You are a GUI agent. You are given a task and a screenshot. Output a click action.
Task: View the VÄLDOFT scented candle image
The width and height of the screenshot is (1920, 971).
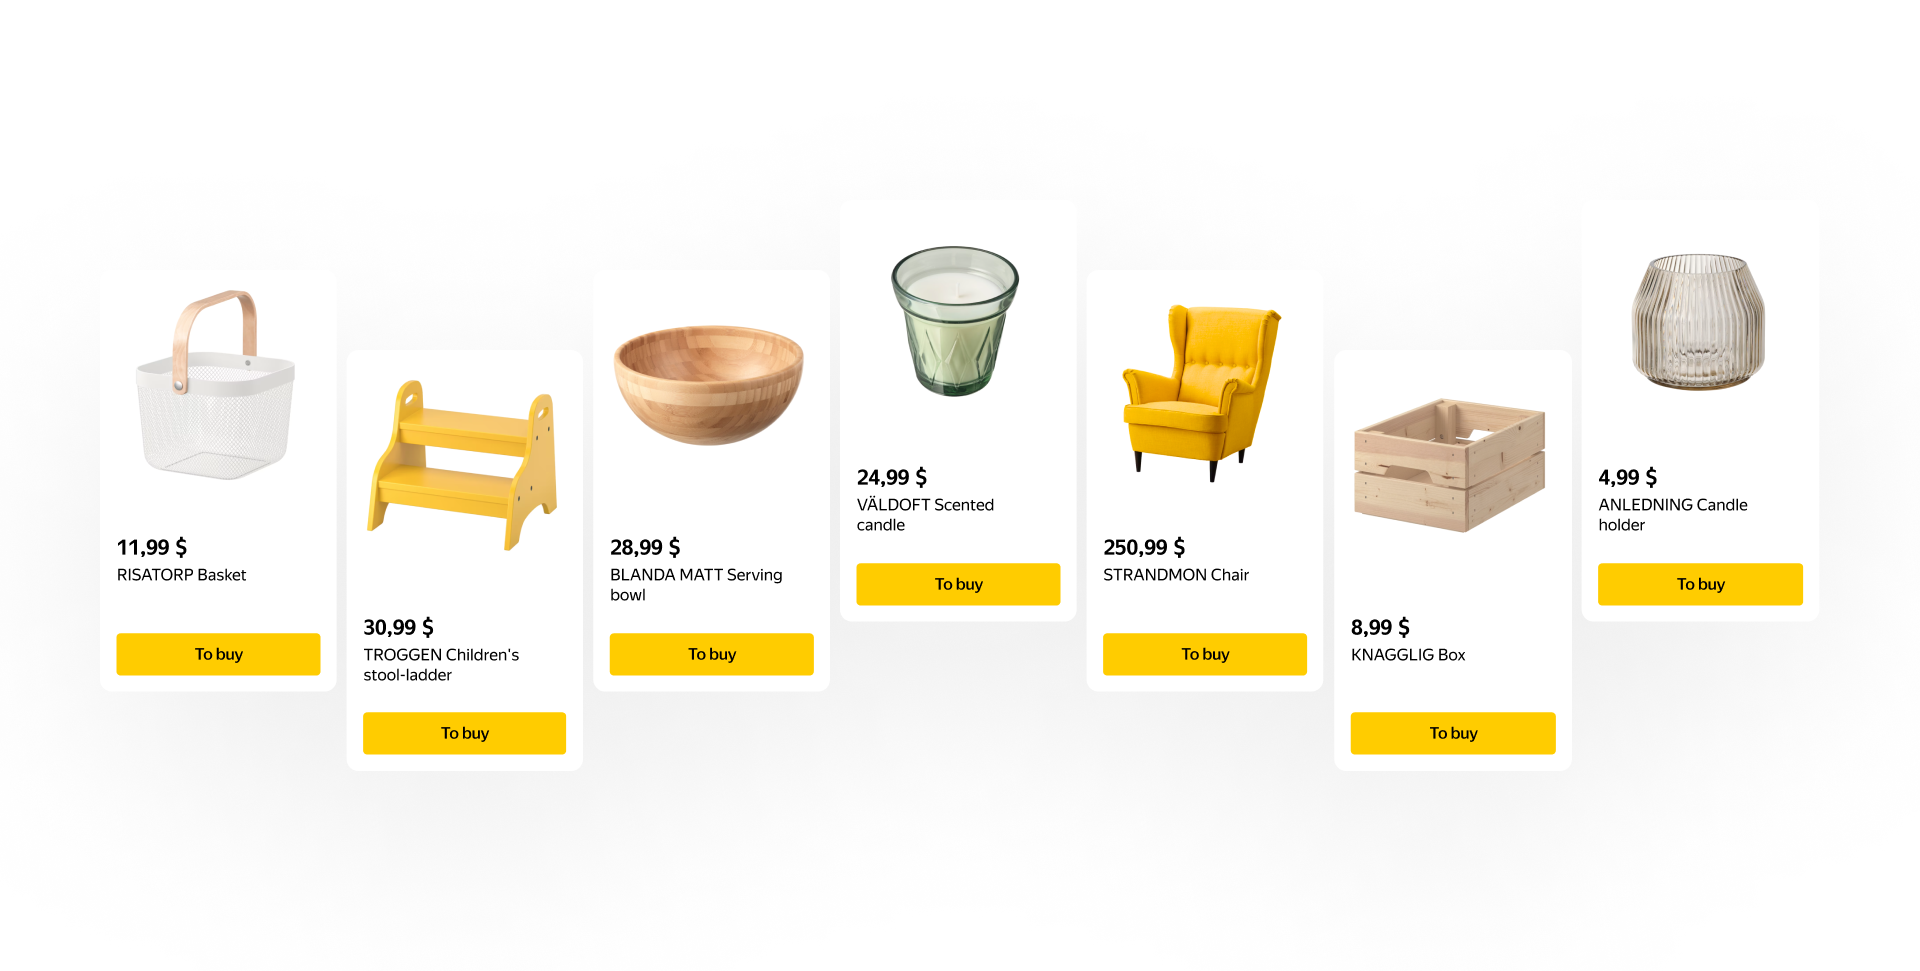(x=955, y=321)
